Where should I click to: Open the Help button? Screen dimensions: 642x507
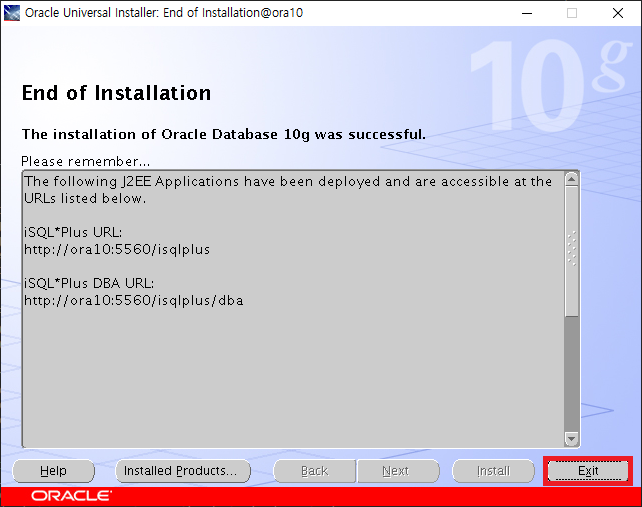coord(53,471)
